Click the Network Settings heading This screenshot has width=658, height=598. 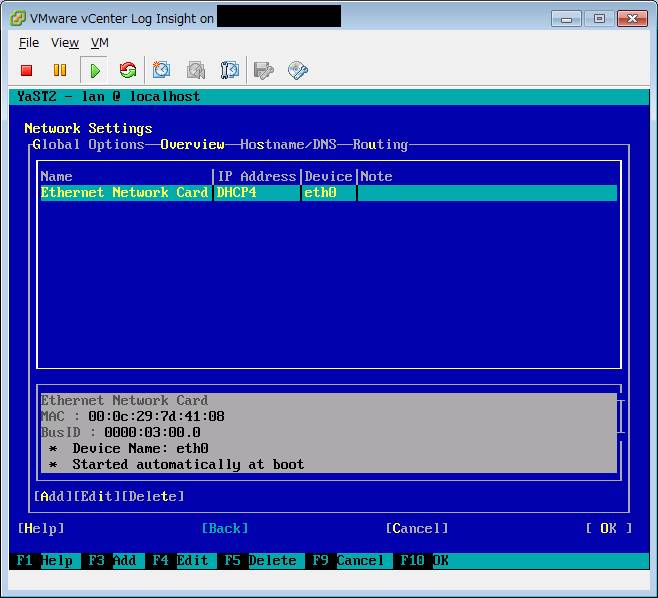(x=88, y=128)
